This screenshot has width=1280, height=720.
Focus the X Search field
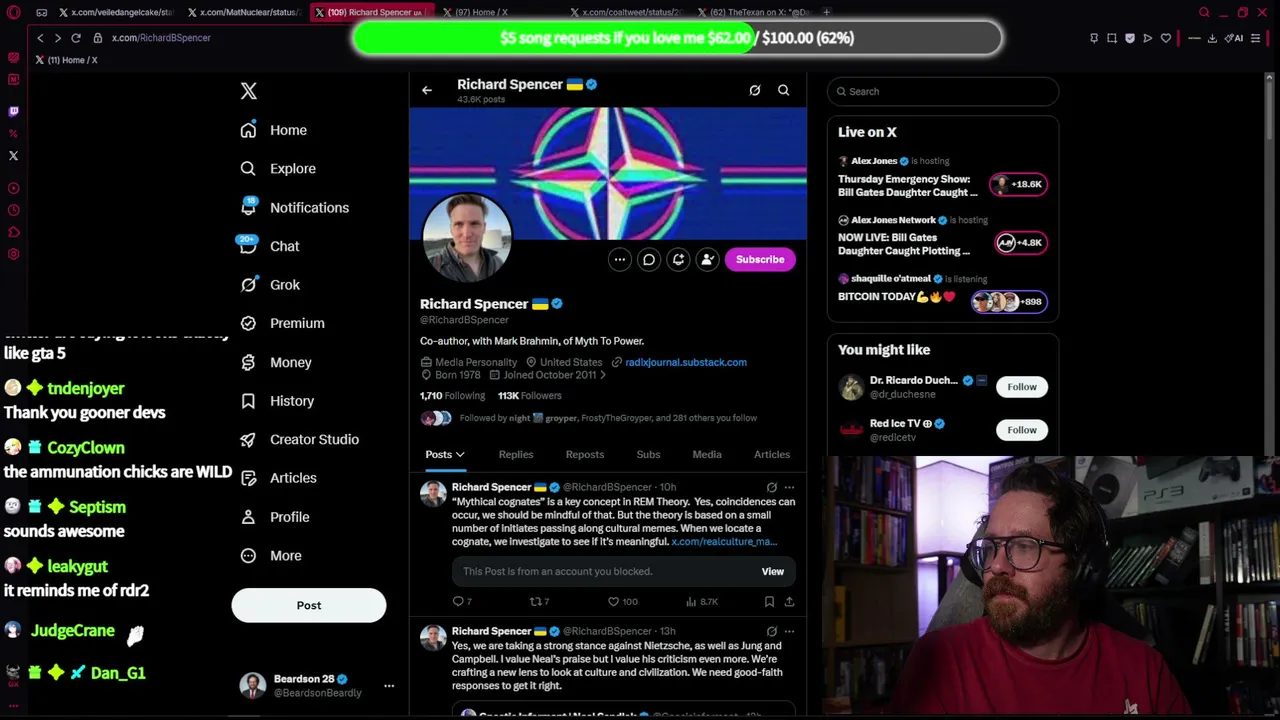[943, 91]
